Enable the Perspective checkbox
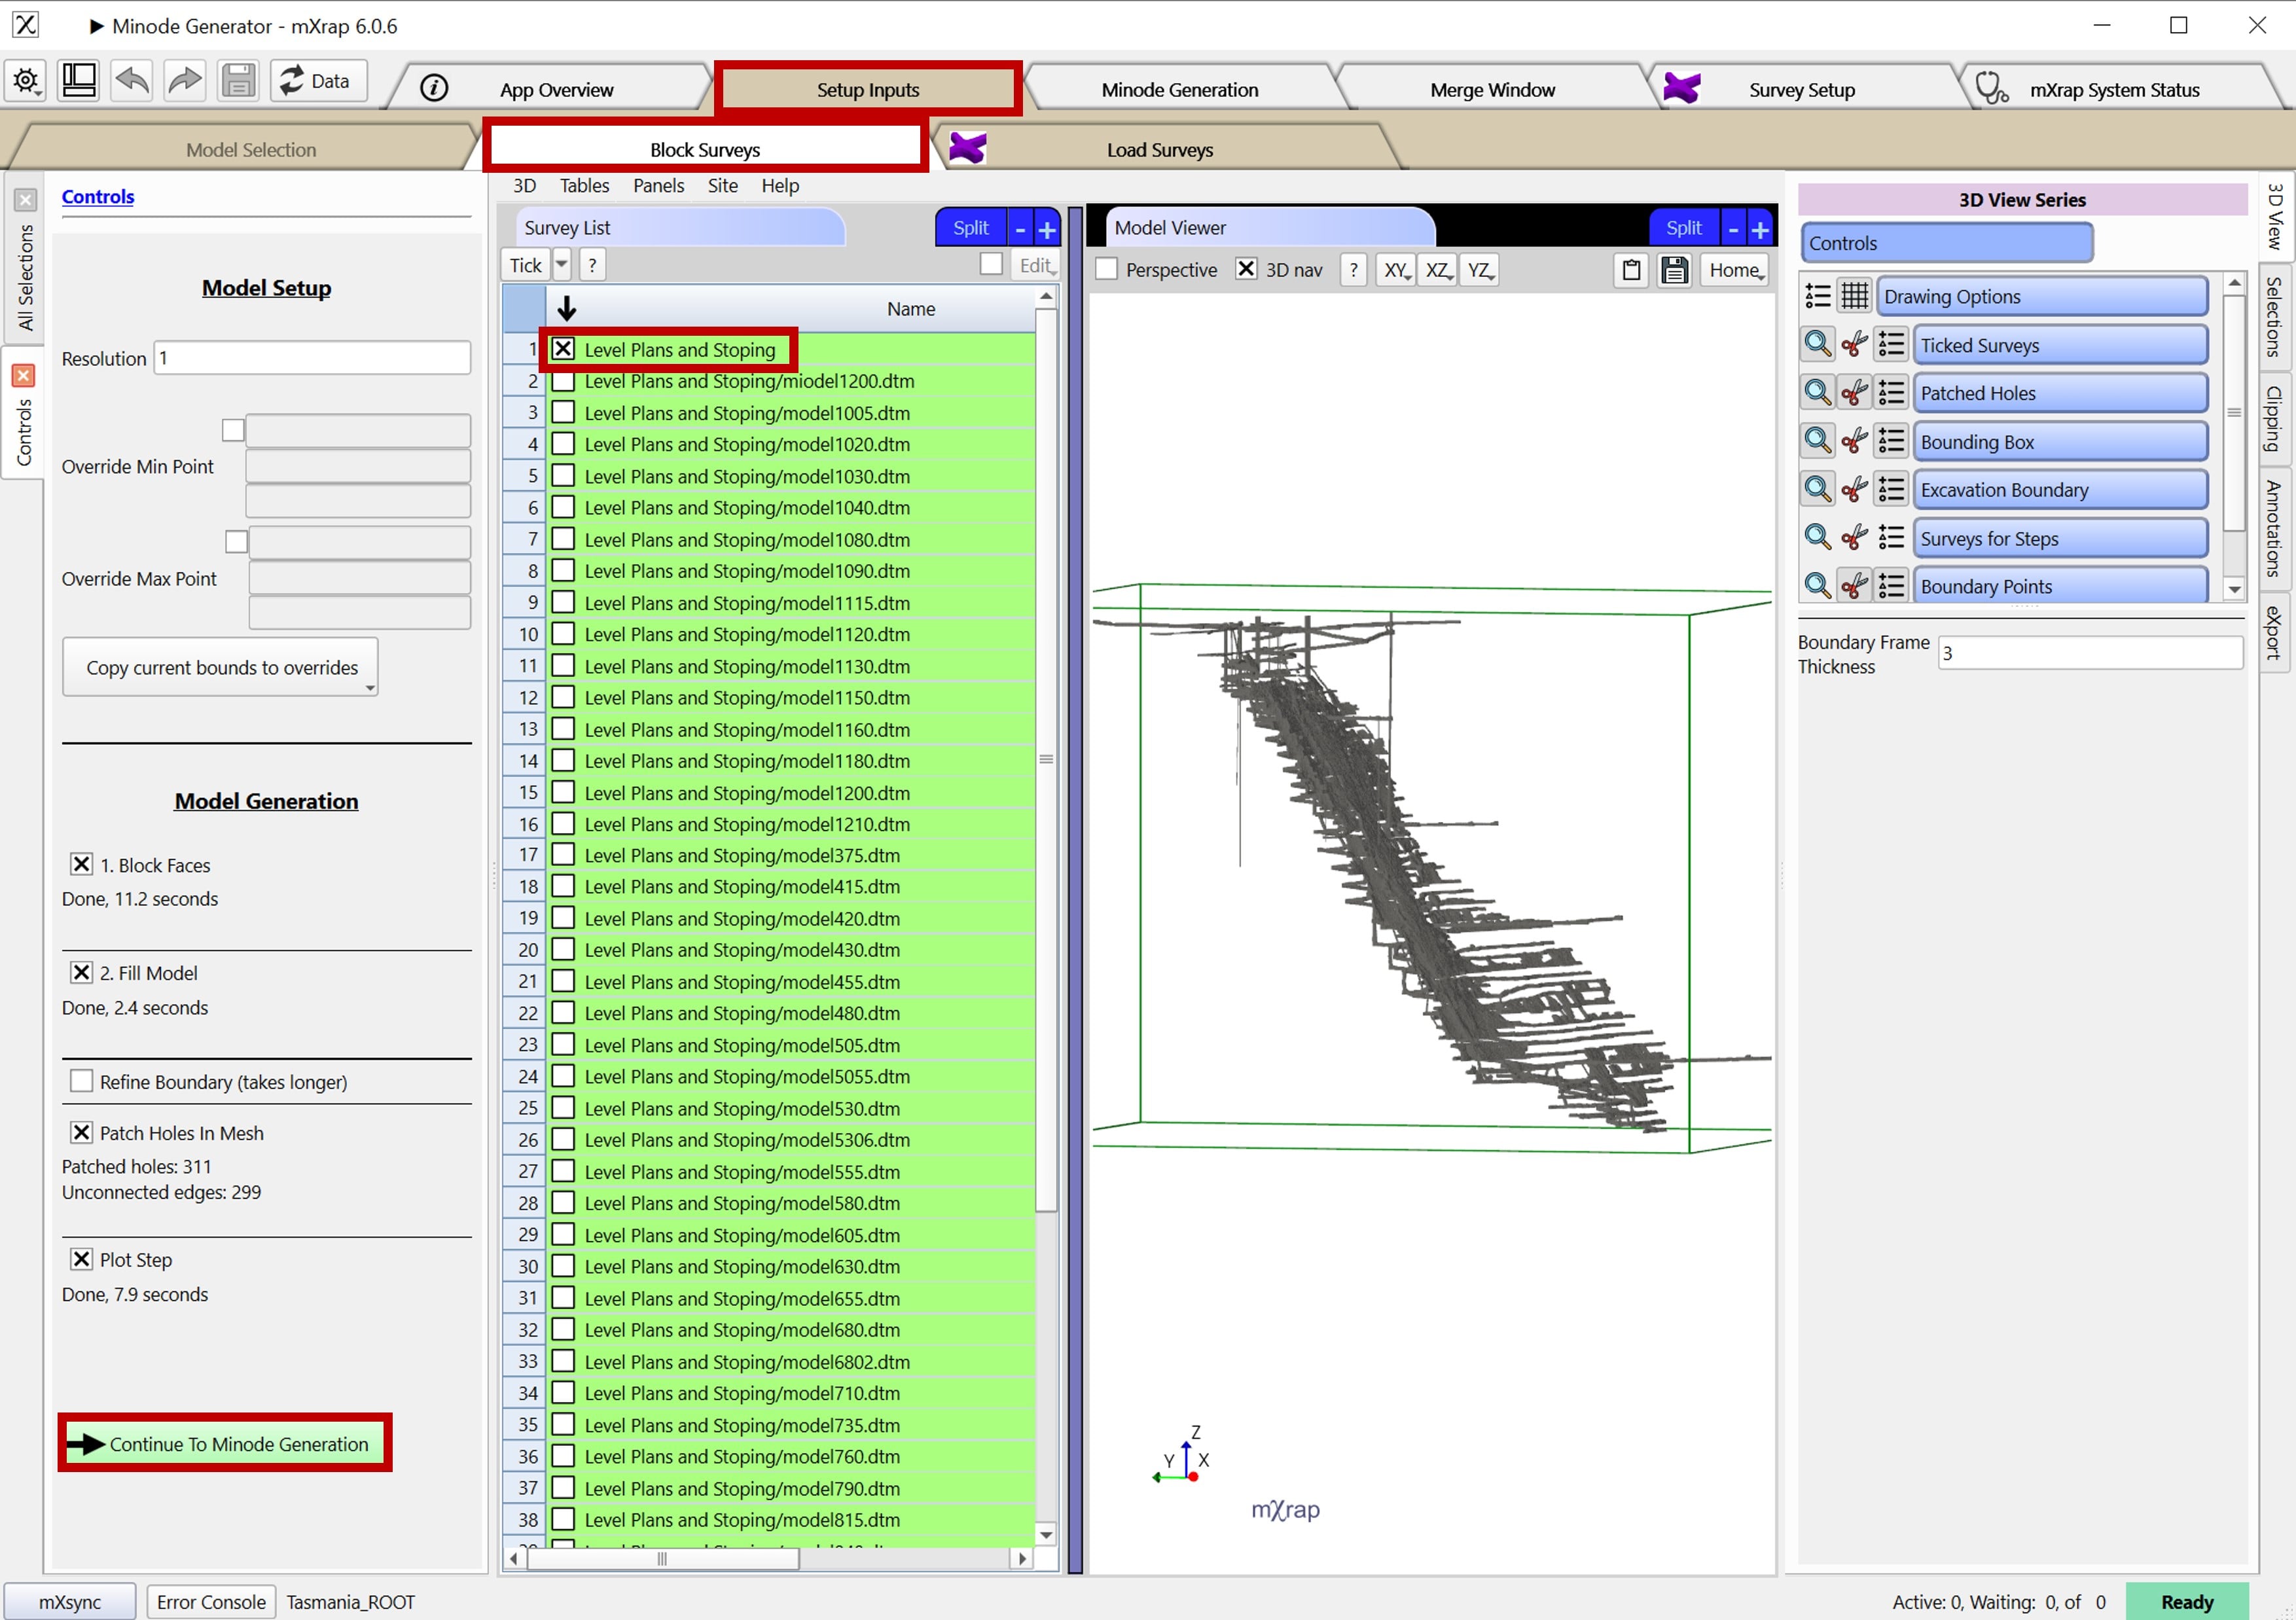The image size is (2296, 1620). pos(1107,270)
